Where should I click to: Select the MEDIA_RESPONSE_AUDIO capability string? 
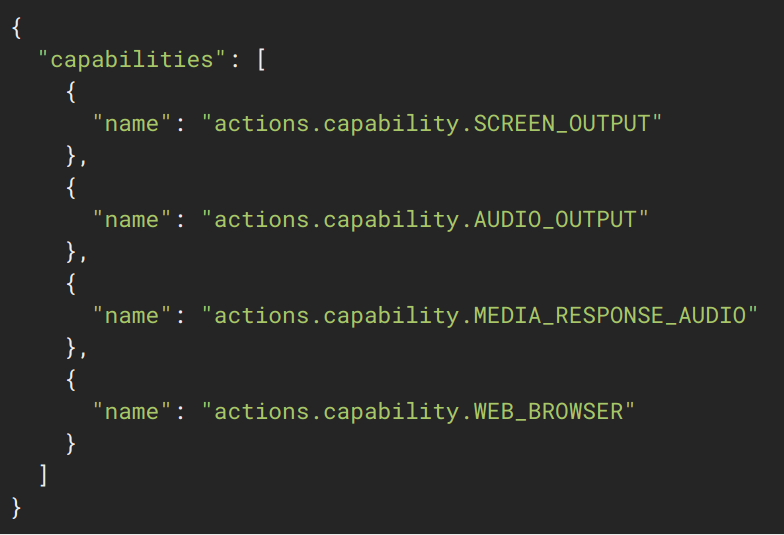click(x=479, y=315)
